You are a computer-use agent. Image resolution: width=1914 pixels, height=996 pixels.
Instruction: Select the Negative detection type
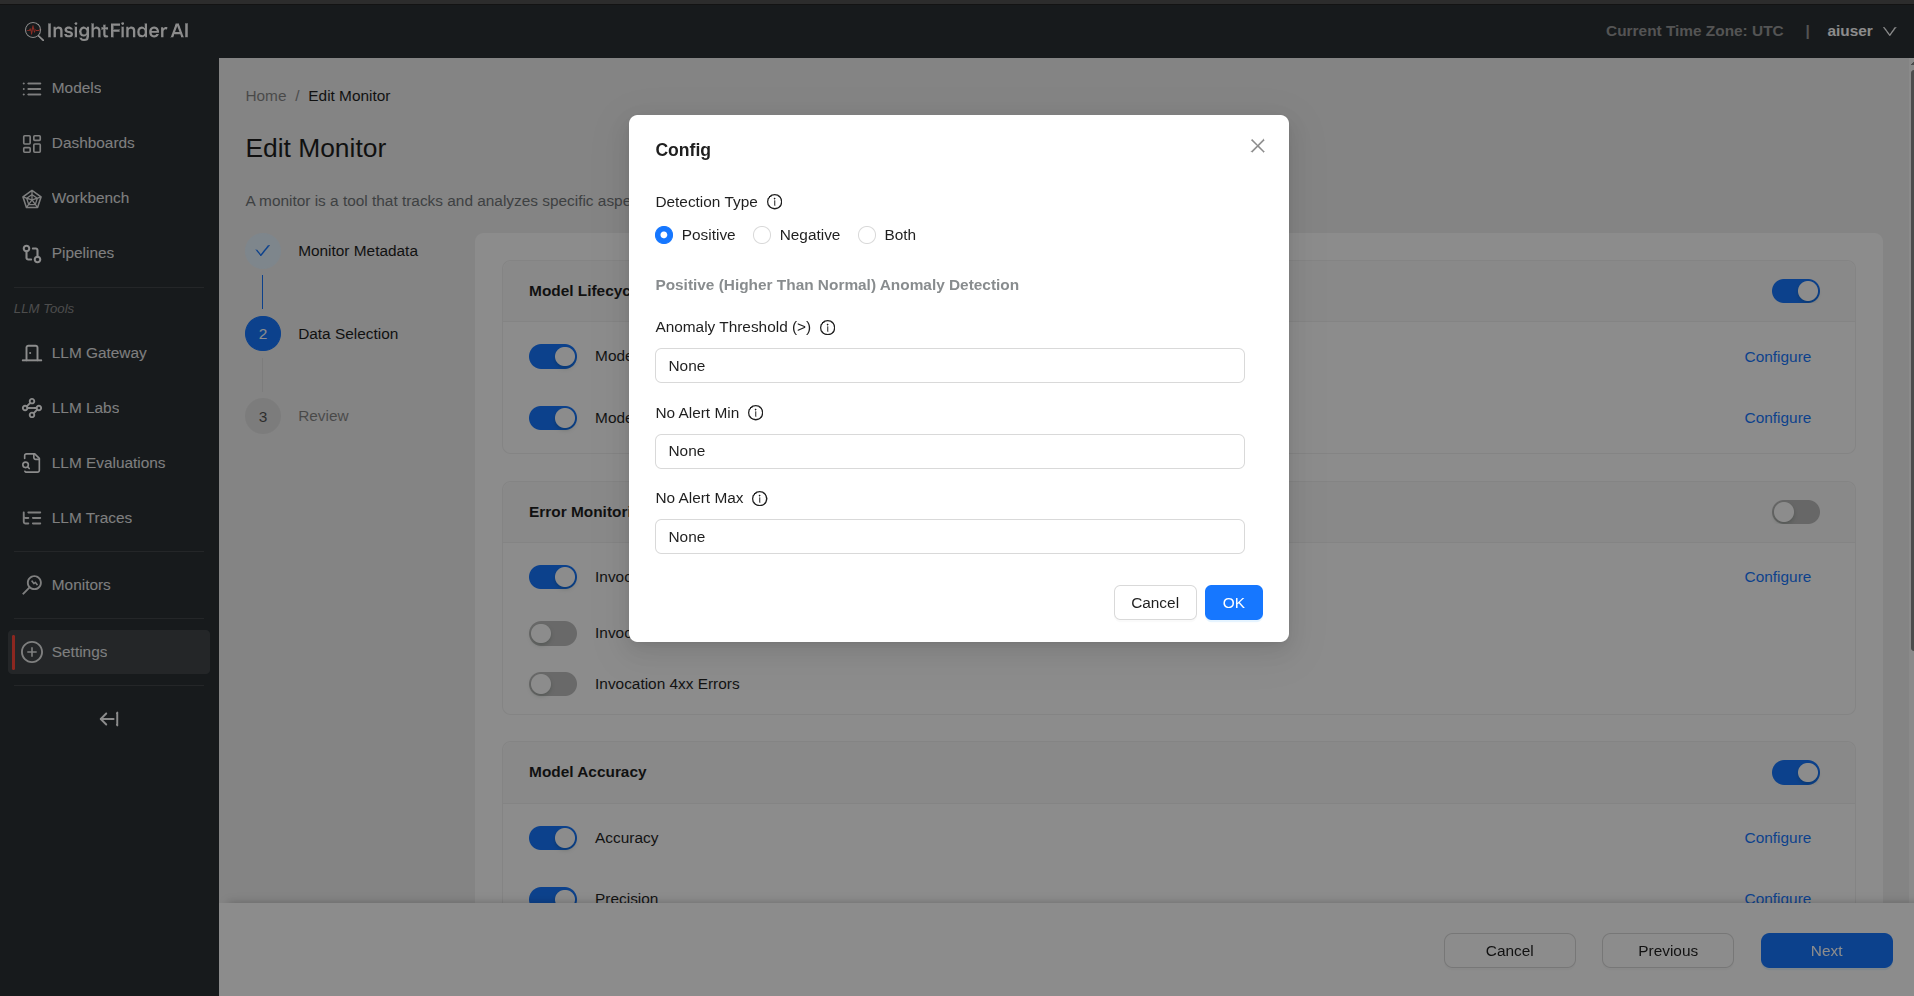point(762,235)
